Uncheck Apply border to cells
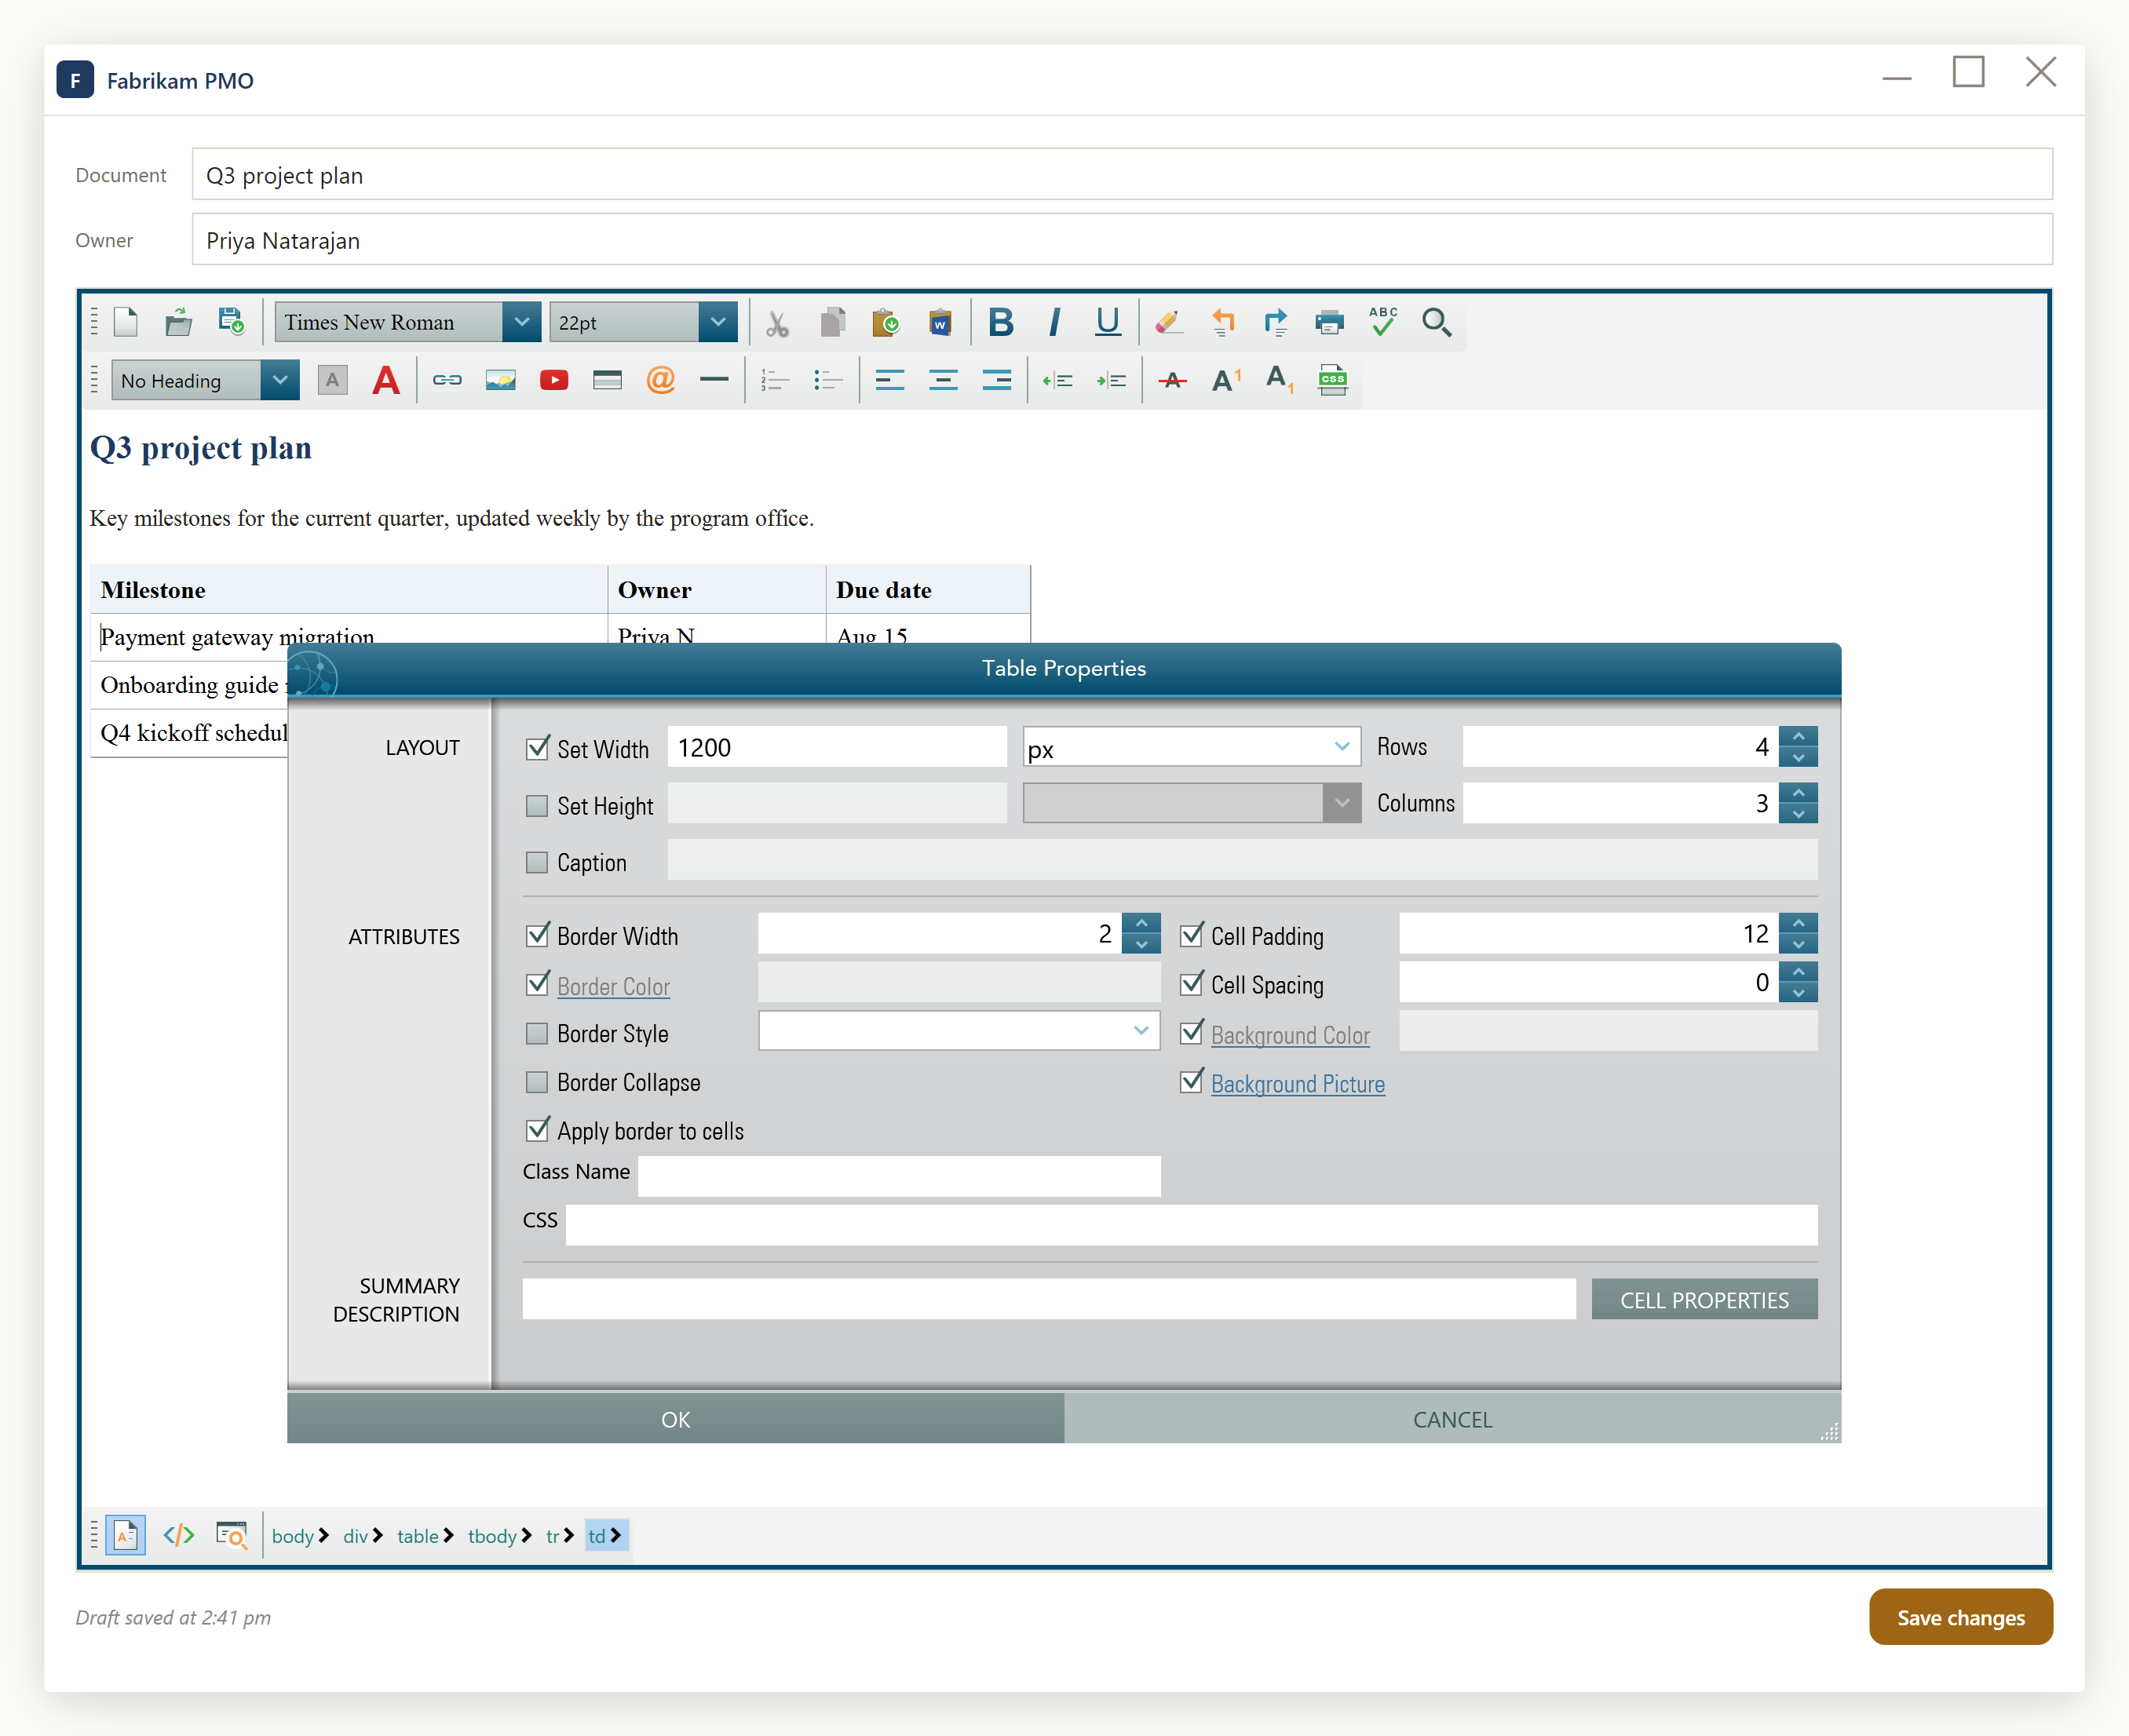Image resolution: width=2129 pixels, height=1736 pixels. [537, 1130]
